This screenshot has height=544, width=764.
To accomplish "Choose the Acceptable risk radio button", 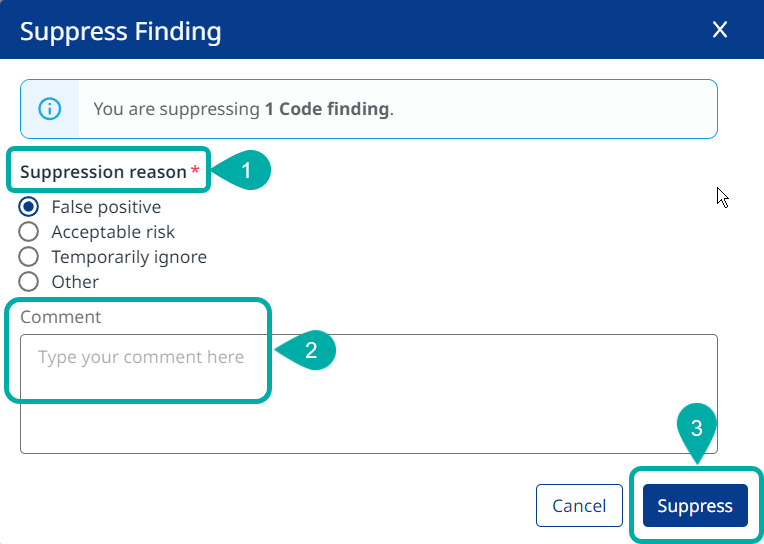I will 29,232.
